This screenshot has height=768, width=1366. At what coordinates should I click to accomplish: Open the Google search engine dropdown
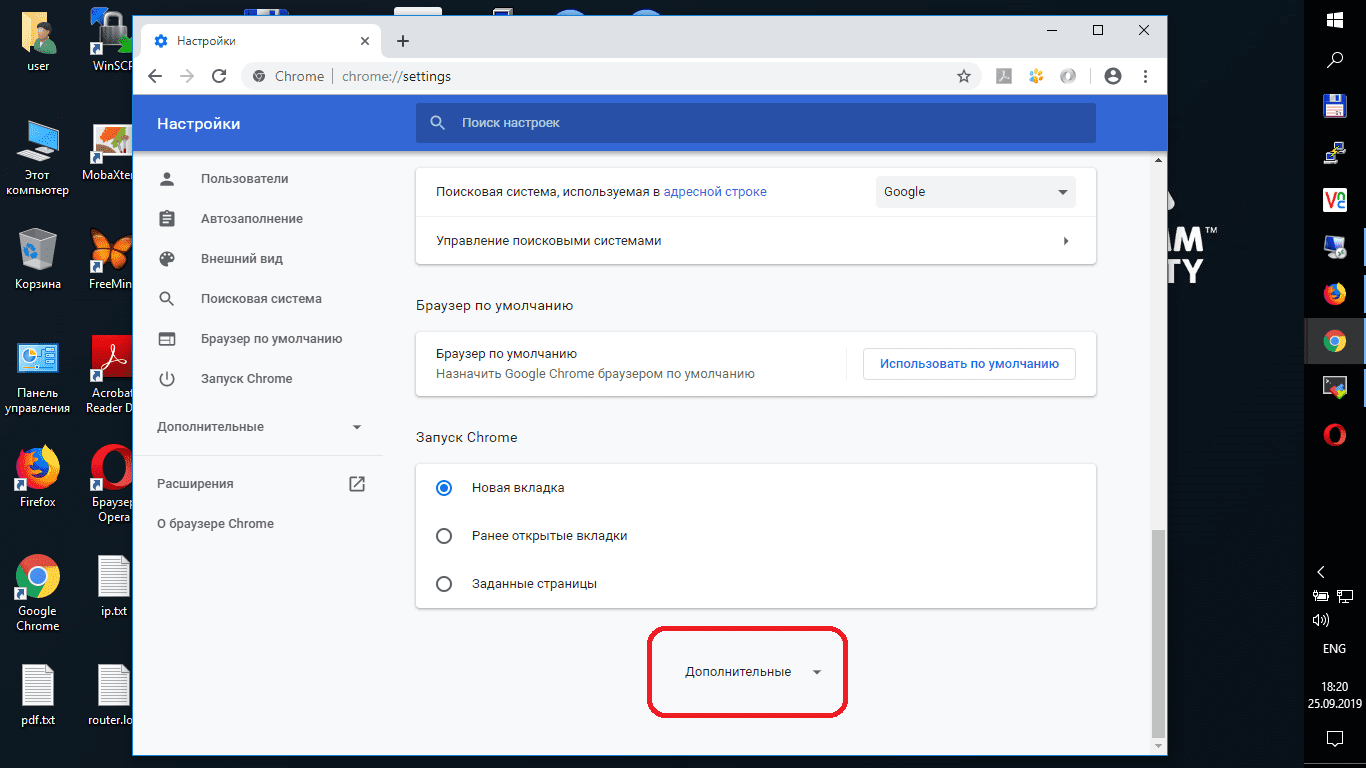[x=976, y=192]
